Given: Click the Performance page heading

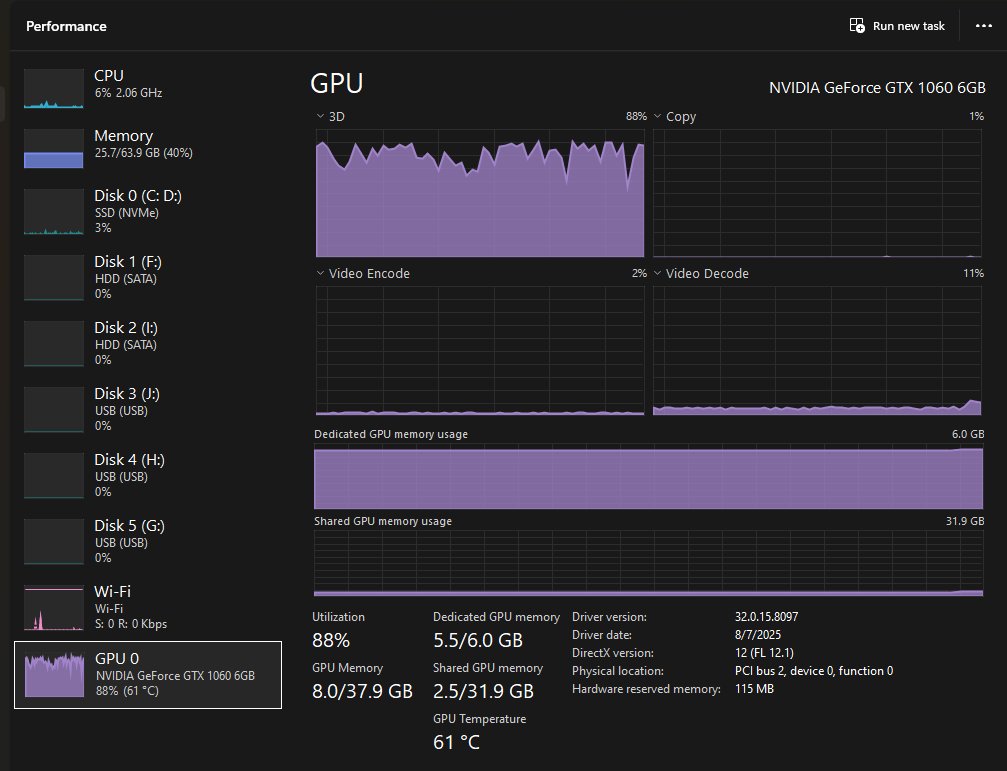Looking at the screenshot, I should coord(66,26).
